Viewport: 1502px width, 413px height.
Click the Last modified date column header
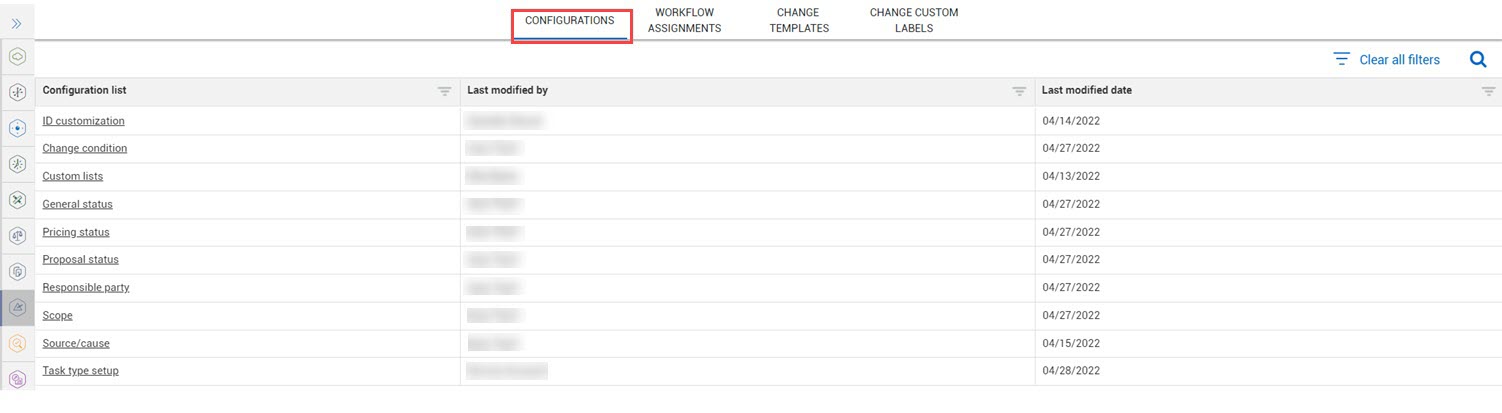tap(1087, 90)
